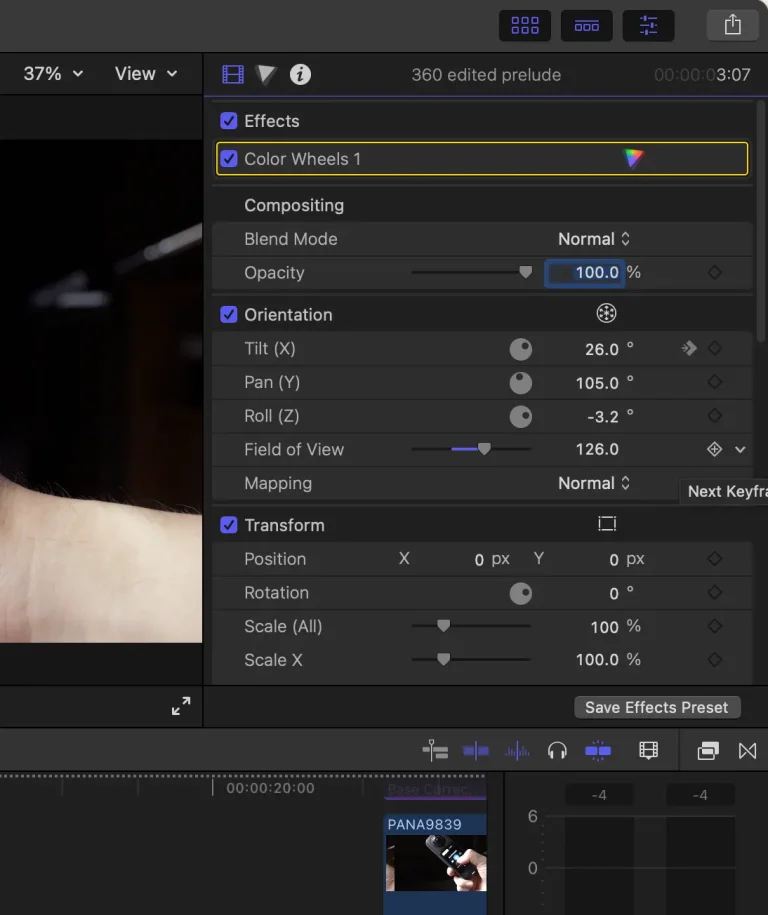Image resolution: width=768 pixels, height=915 pixels.
Task: Click the Color Wheels 1 color icon
Action: point(632,158)
